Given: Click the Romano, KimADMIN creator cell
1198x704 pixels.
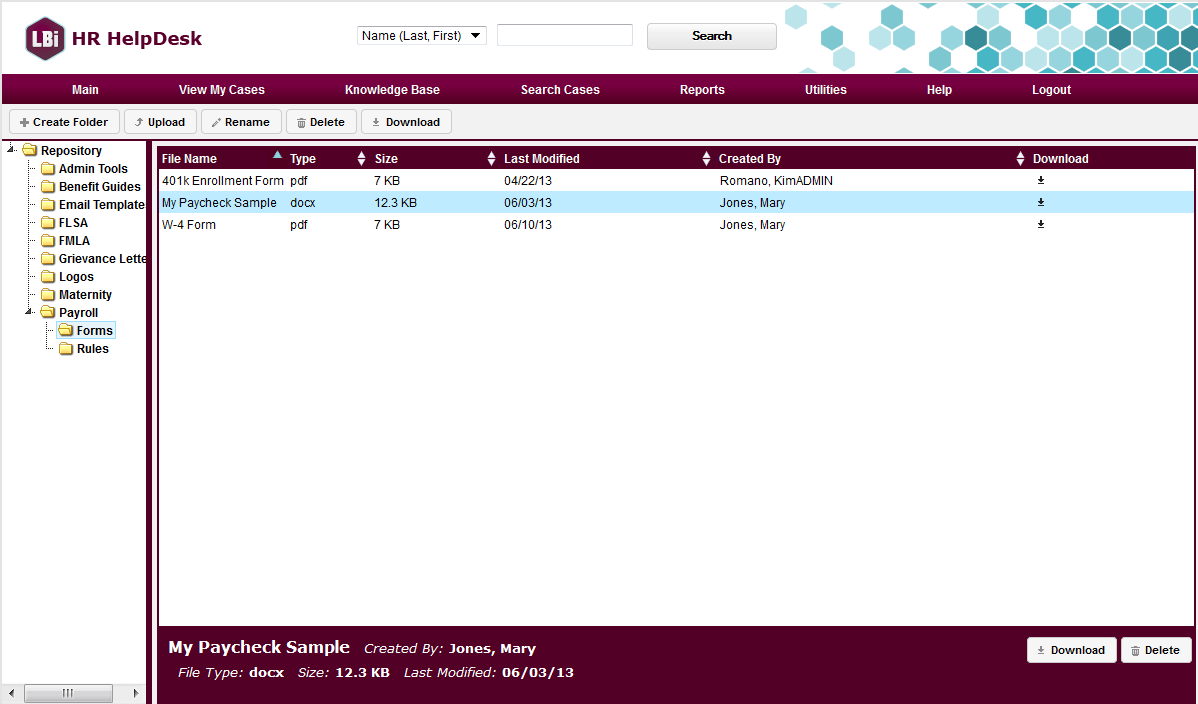Looking at the screenshot, I should (776, 180).
